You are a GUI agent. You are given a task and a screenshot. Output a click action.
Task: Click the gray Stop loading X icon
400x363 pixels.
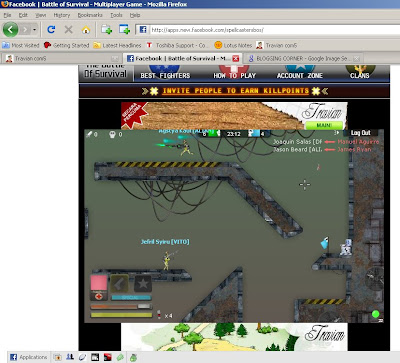(x=68, y=30)
